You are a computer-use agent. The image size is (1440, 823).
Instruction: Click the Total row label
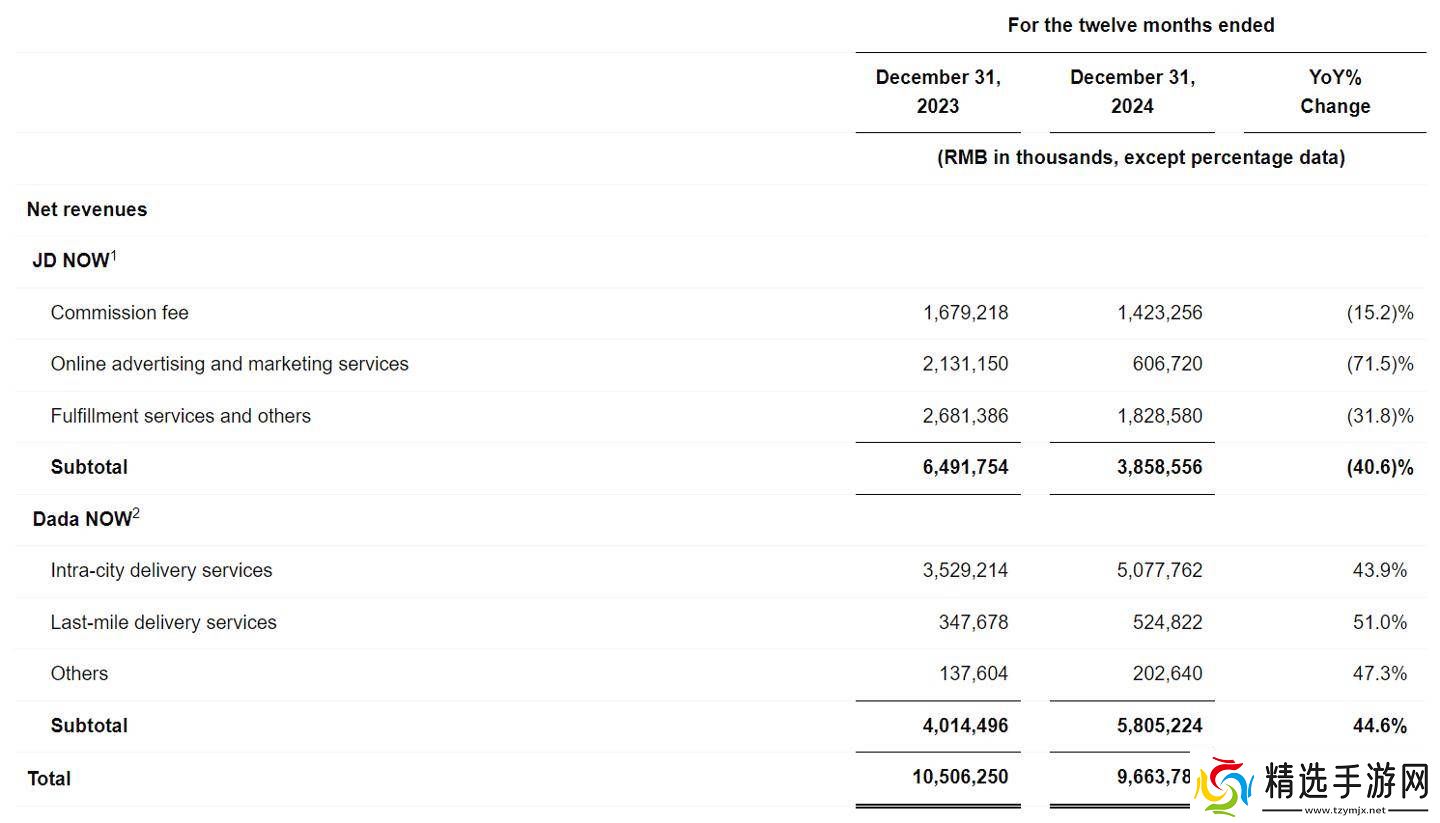tap(49, 778)
